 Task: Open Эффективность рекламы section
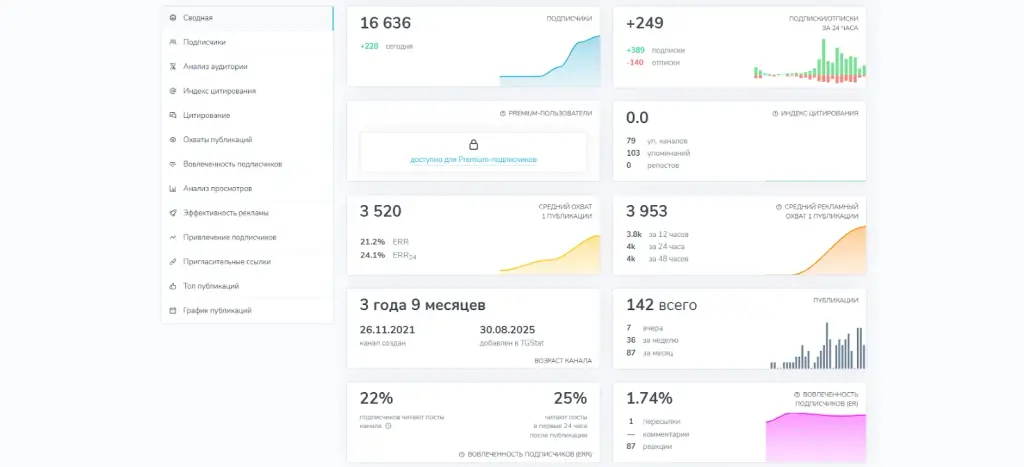point(247,213)
